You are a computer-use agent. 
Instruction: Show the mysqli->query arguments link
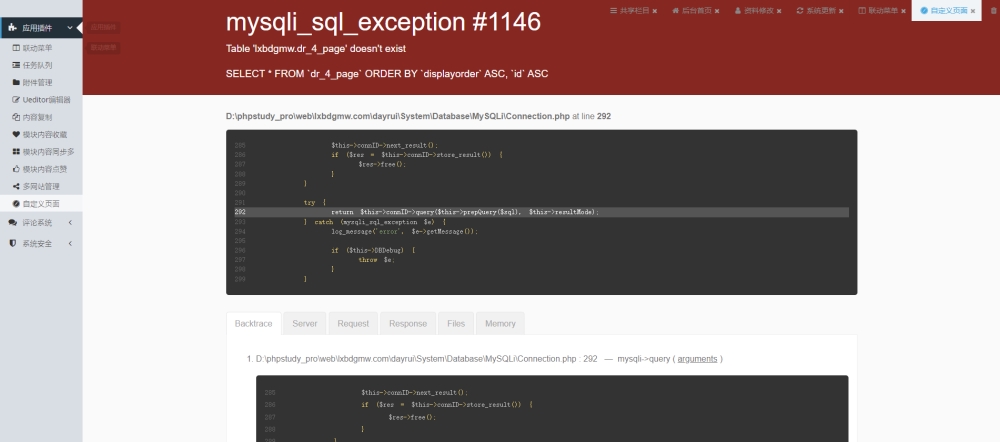point(697,358)
